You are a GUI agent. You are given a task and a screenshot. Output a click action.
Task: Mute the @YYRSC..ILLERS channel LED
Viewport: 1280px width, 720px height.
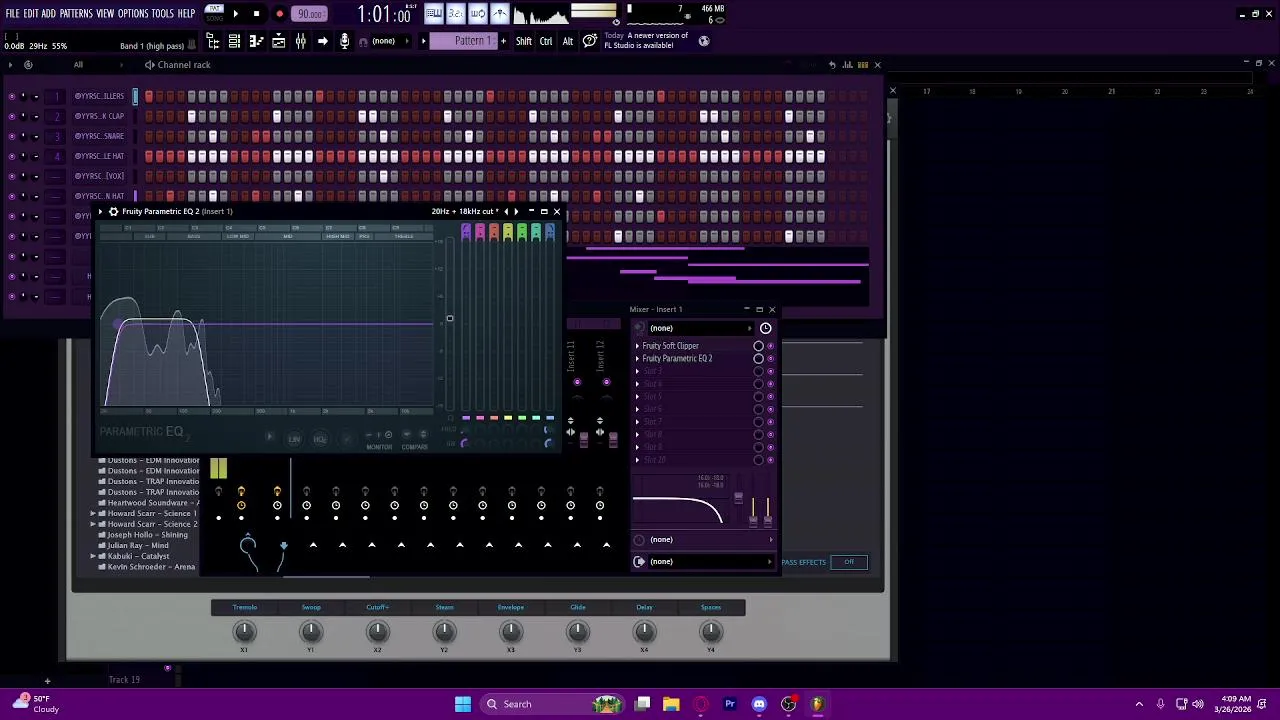(x=11, y=96)
